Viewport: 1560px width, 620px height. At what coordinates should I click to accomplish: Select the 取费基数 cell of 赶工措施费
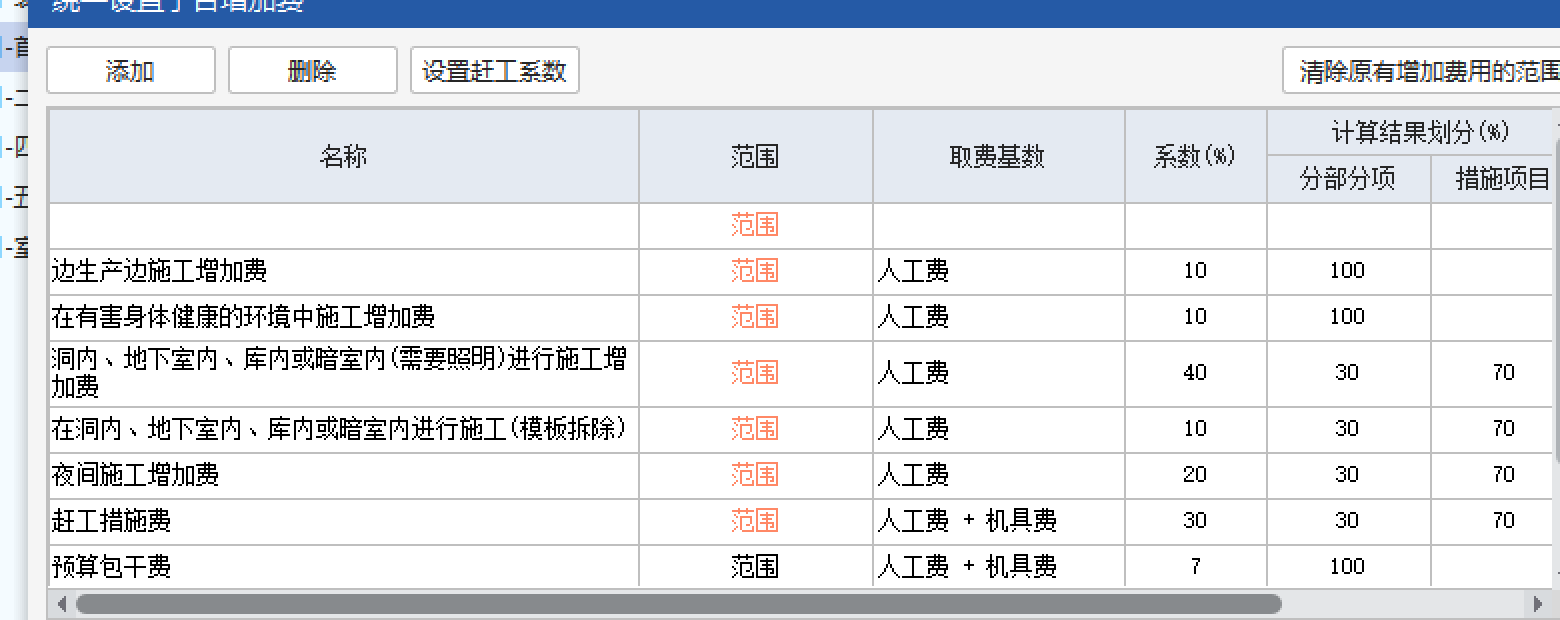pyautogui.click(x=998, y=520)
